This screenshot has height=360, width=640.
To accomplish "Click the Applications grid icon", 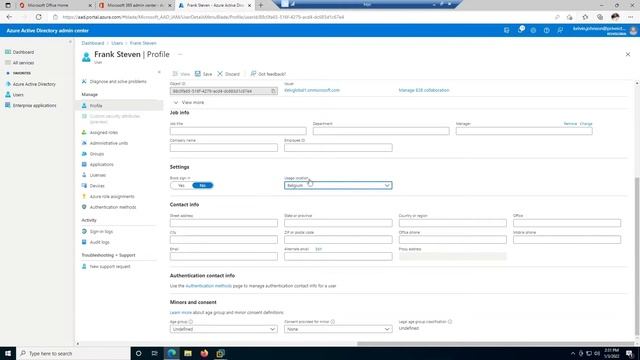I will click(x=84, y=164).
